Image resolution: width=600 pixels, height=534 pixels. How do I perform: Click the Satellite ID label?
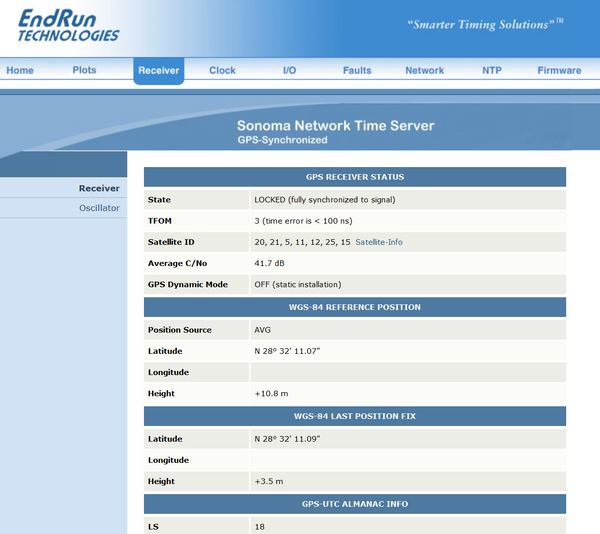[x=171, y=242]
